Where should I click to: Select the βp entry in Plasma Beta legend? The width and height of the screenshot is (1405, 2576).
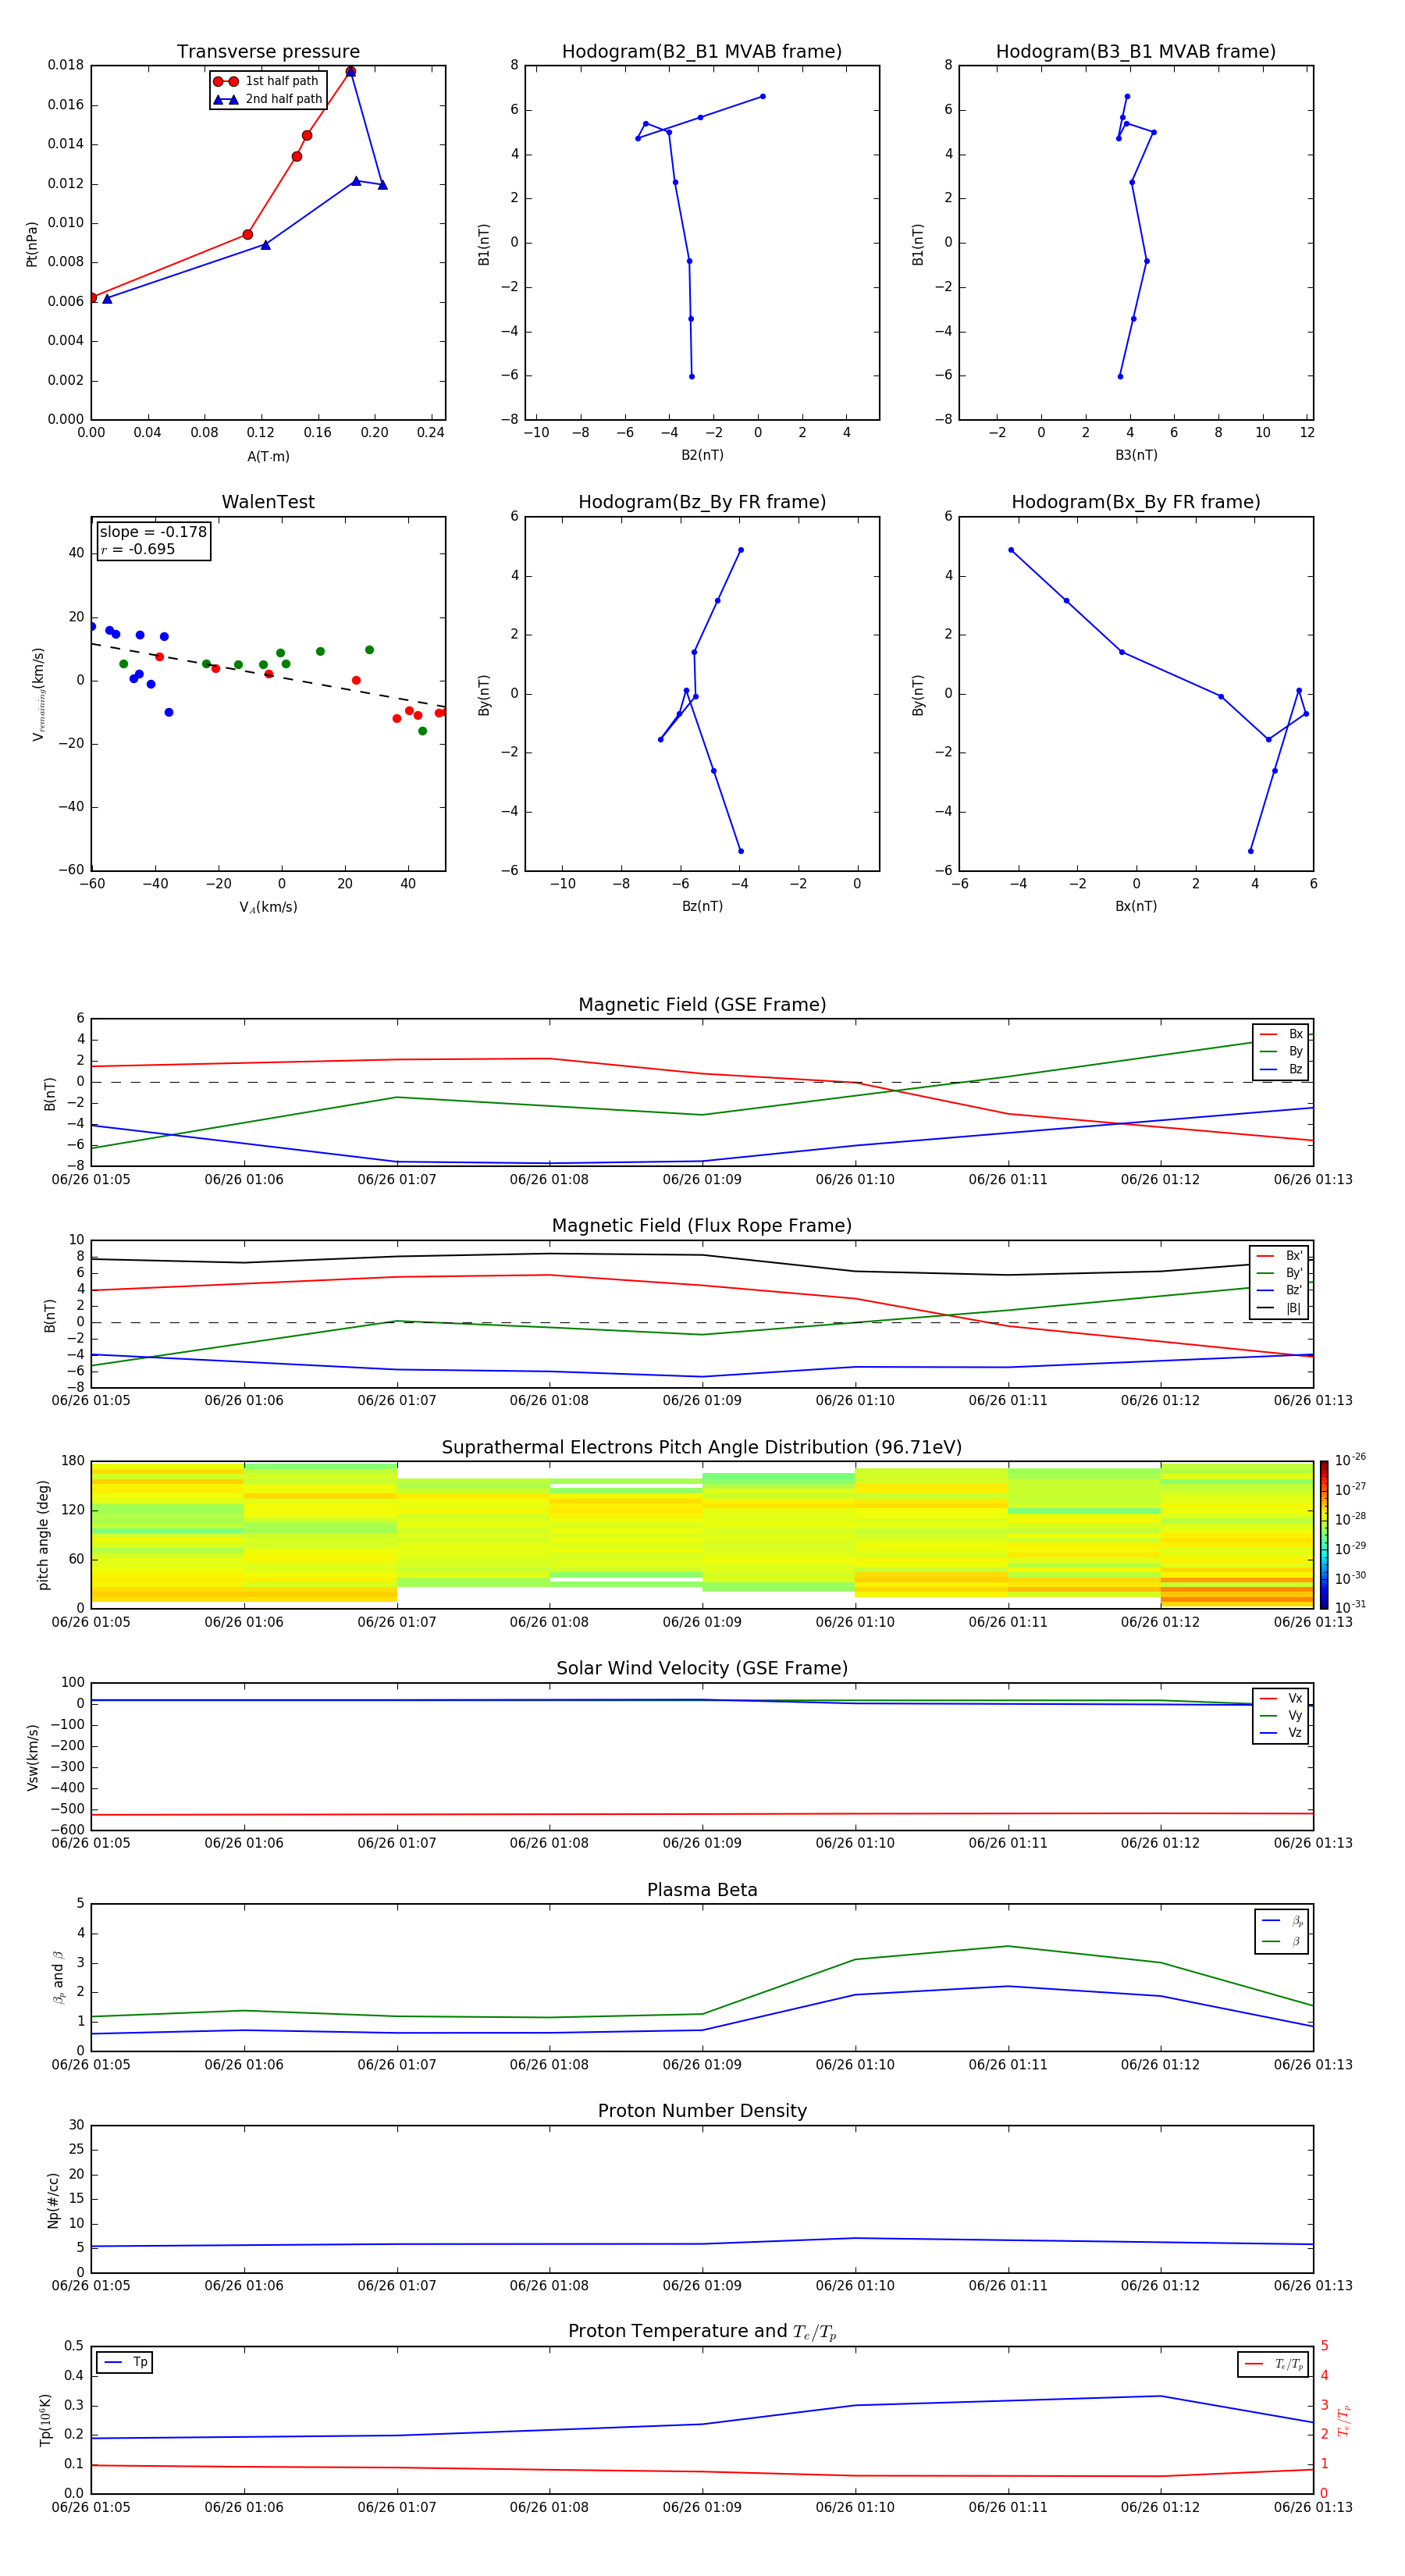[x=1283, y=1921]
